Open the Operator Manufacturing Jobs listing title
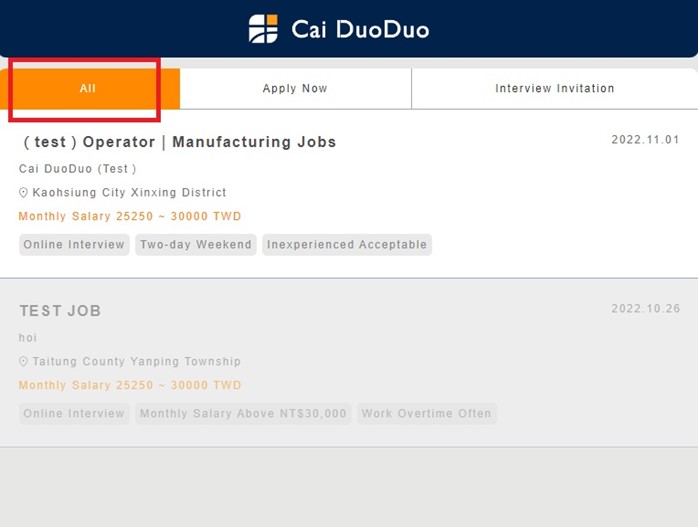 [x=179, y=142]
